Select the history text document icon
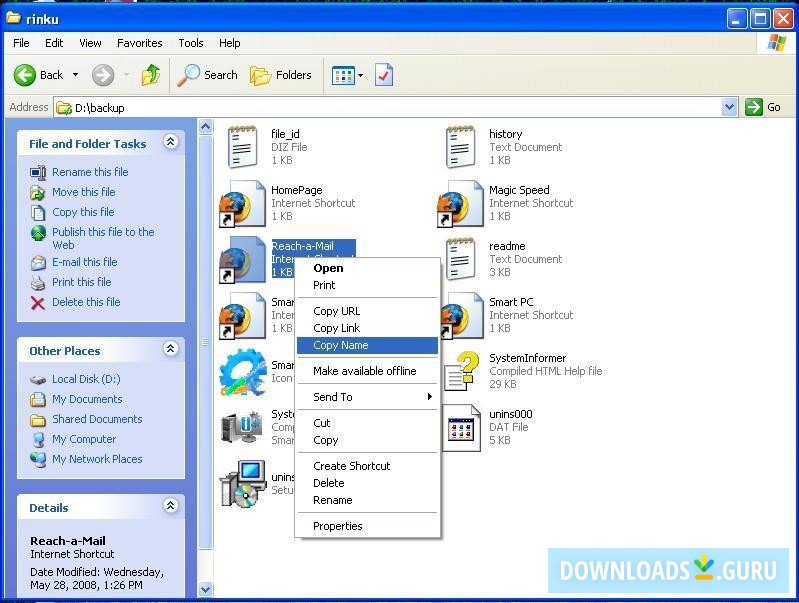This screenshot has height=603, width=799. tap(460, 147)
